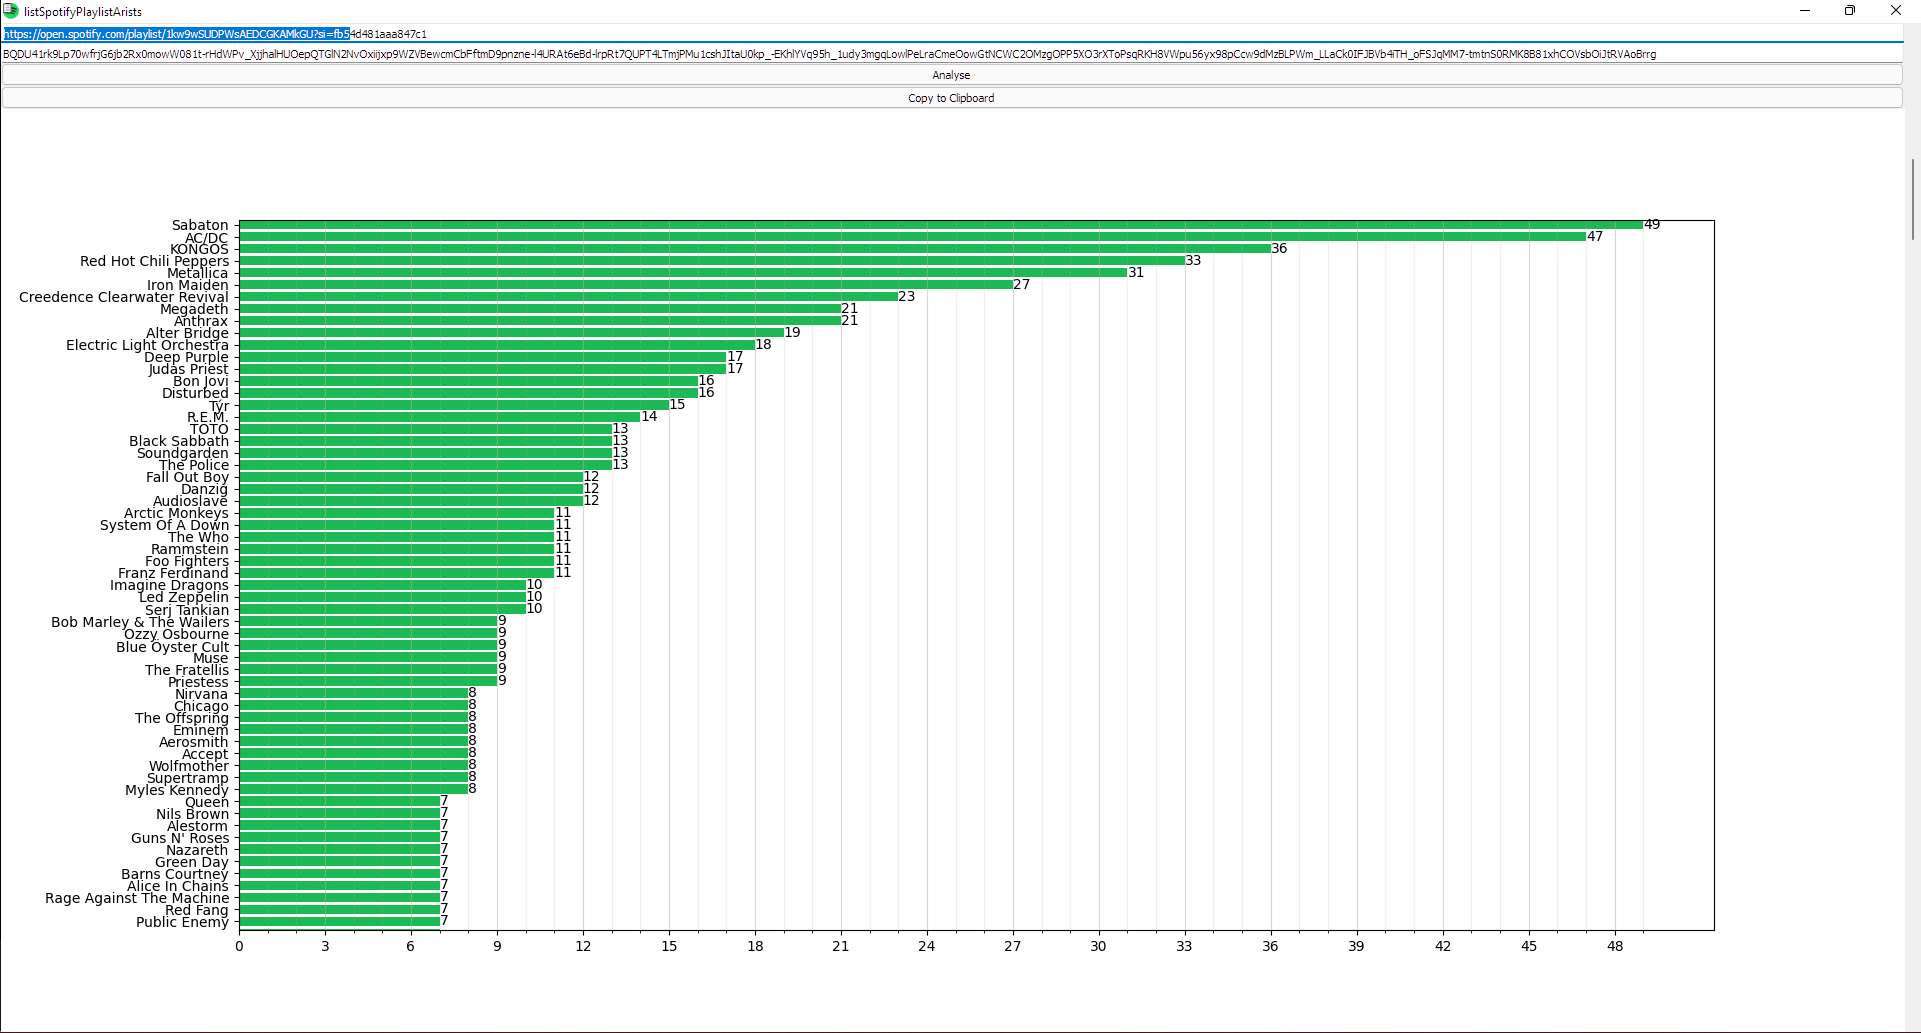Click the Arctic Monkeys artist label
The width and height of the screenshot is (1921, 1033).
tap(177, 513)
